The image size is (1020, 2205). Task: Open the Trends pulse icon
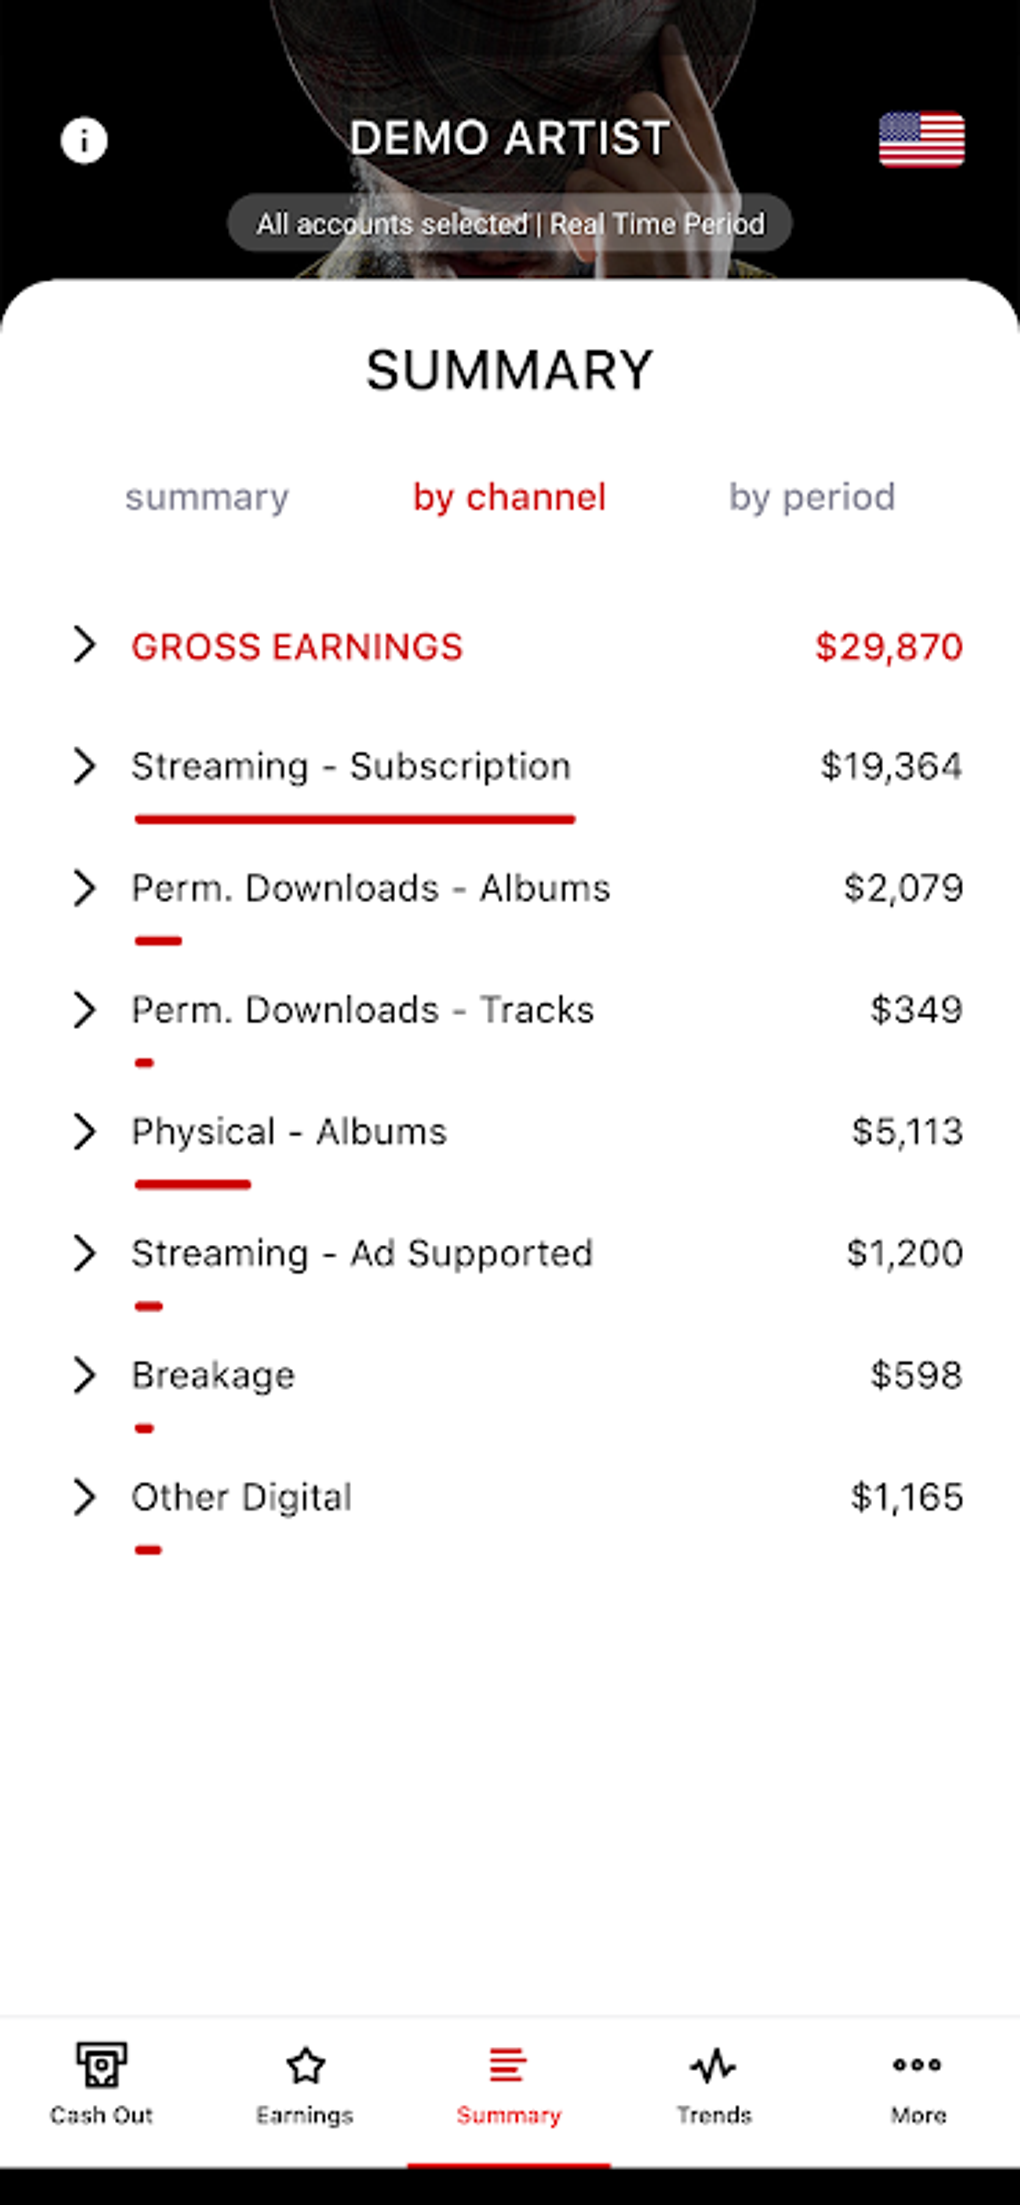(713, 2066)
